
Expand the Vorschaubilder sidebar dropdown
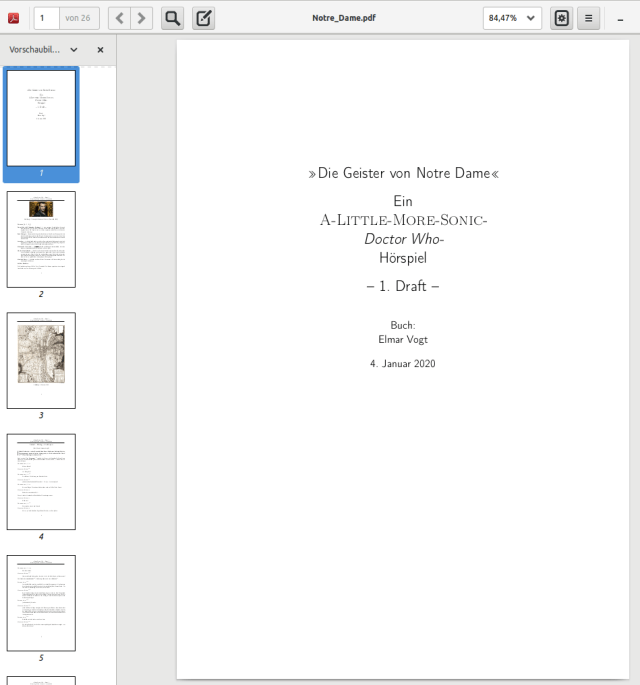point(74,49)
